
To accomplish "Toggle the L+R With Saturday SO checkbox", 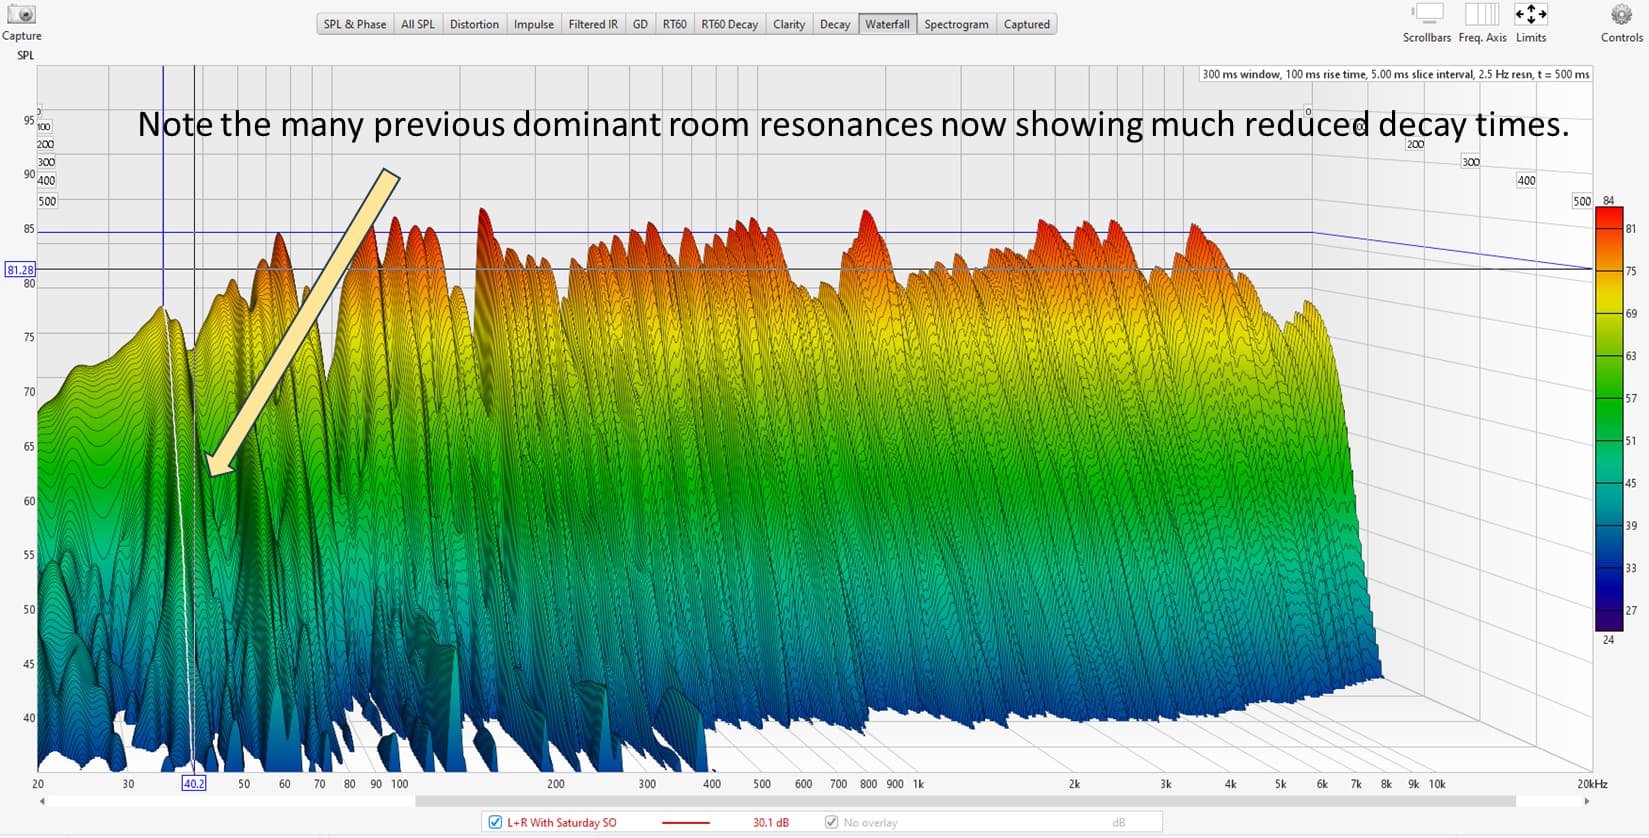I will pyautogui.click(x=495, y=822).
